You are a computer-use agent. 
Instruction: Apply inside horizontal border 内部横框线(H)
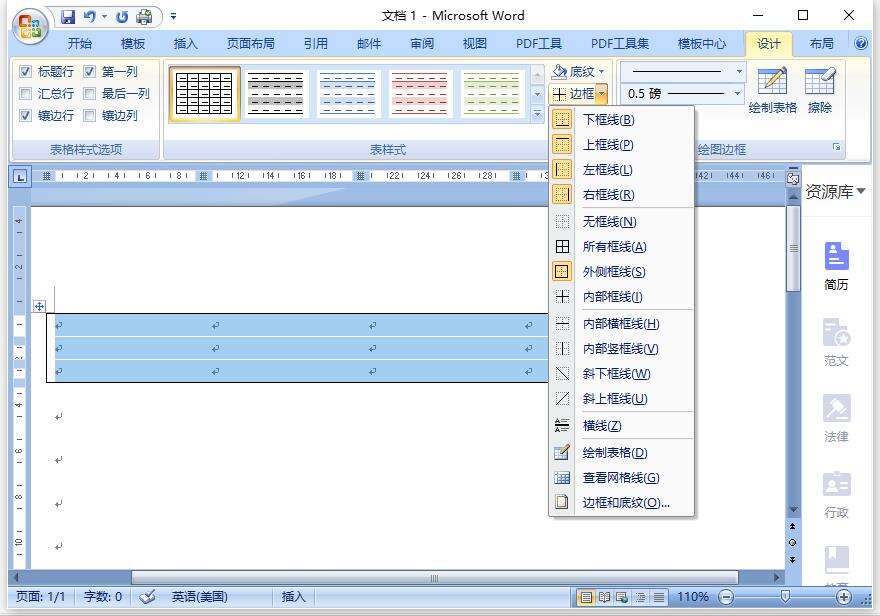click(x=621, y=324)
